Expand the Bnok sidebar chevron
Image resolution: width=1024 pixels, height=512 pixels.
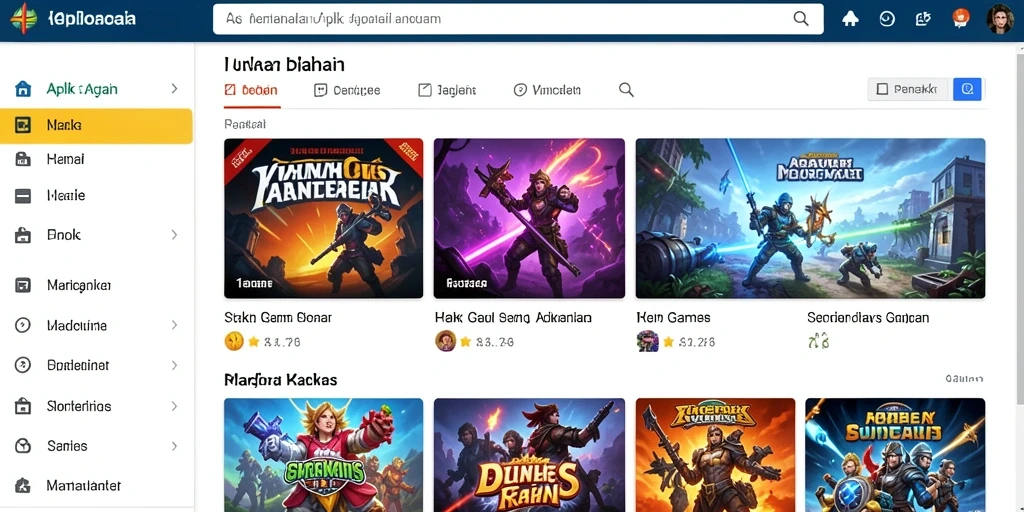pos(174,234)
